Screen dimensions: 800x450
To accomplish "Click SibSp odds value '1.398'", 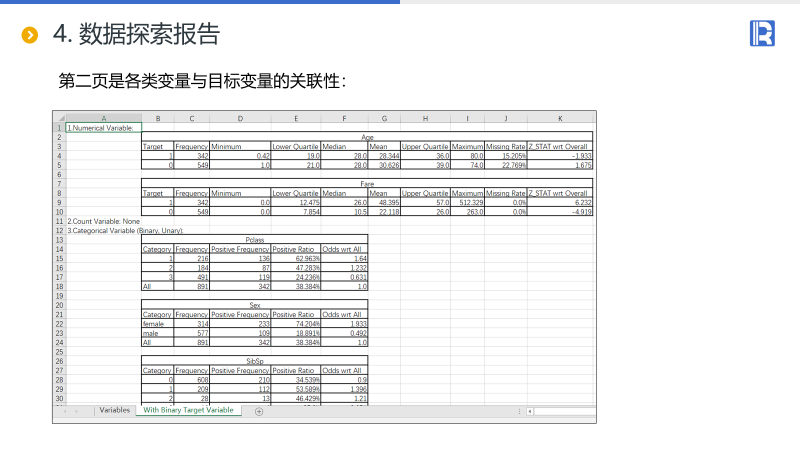I will pos(344,389).
